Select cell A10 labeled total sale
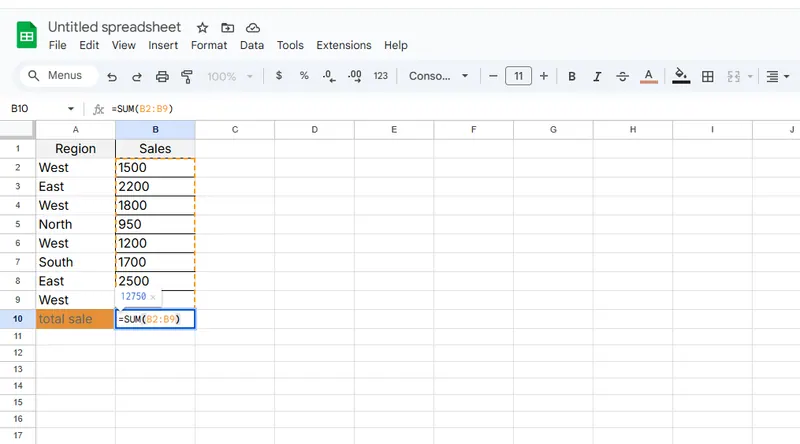This screenshot has width=800, height=444. pos(76,319)
